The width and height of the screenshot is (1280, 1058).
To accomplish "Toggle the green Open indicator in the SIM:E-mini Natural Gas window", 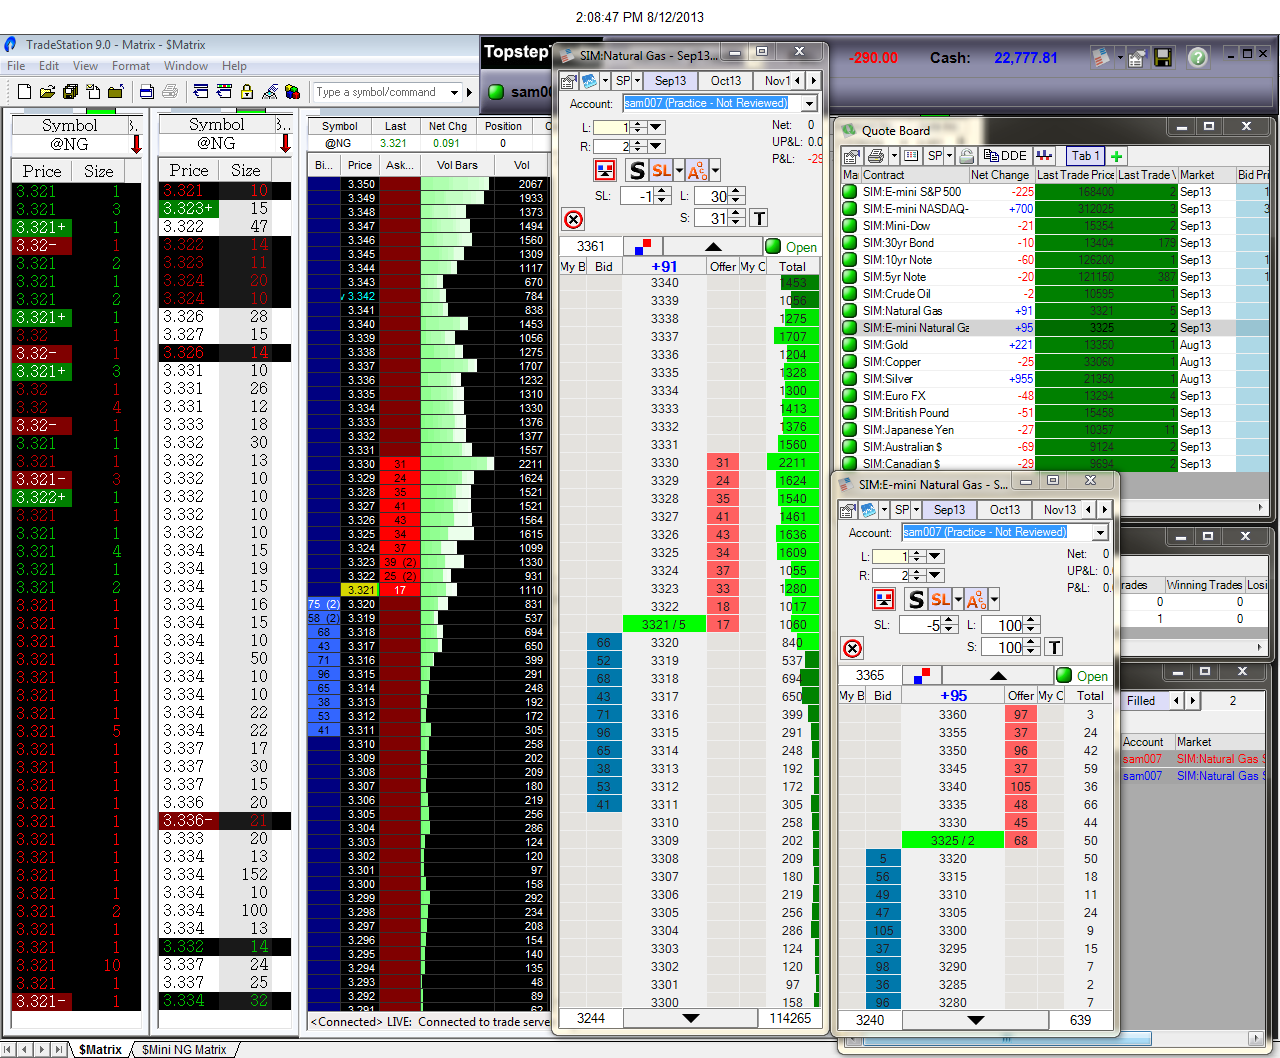I will point(1064,675).
